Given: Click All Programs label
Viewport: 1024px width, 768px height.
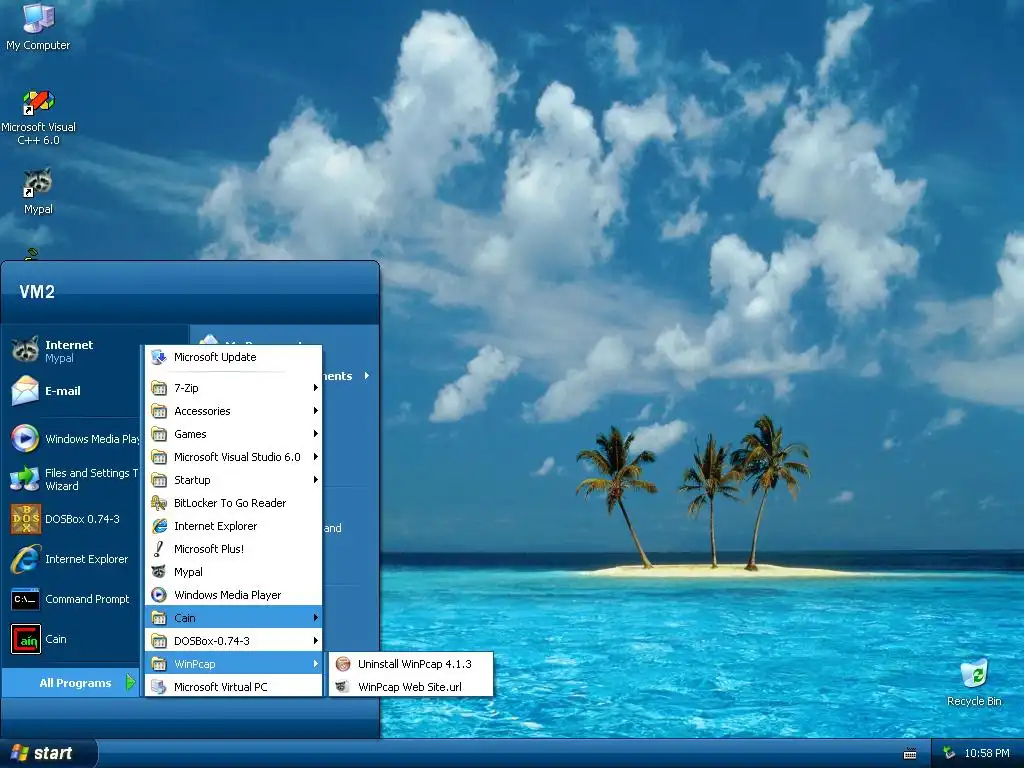Looking at the screenshot, I should [75, 683].
